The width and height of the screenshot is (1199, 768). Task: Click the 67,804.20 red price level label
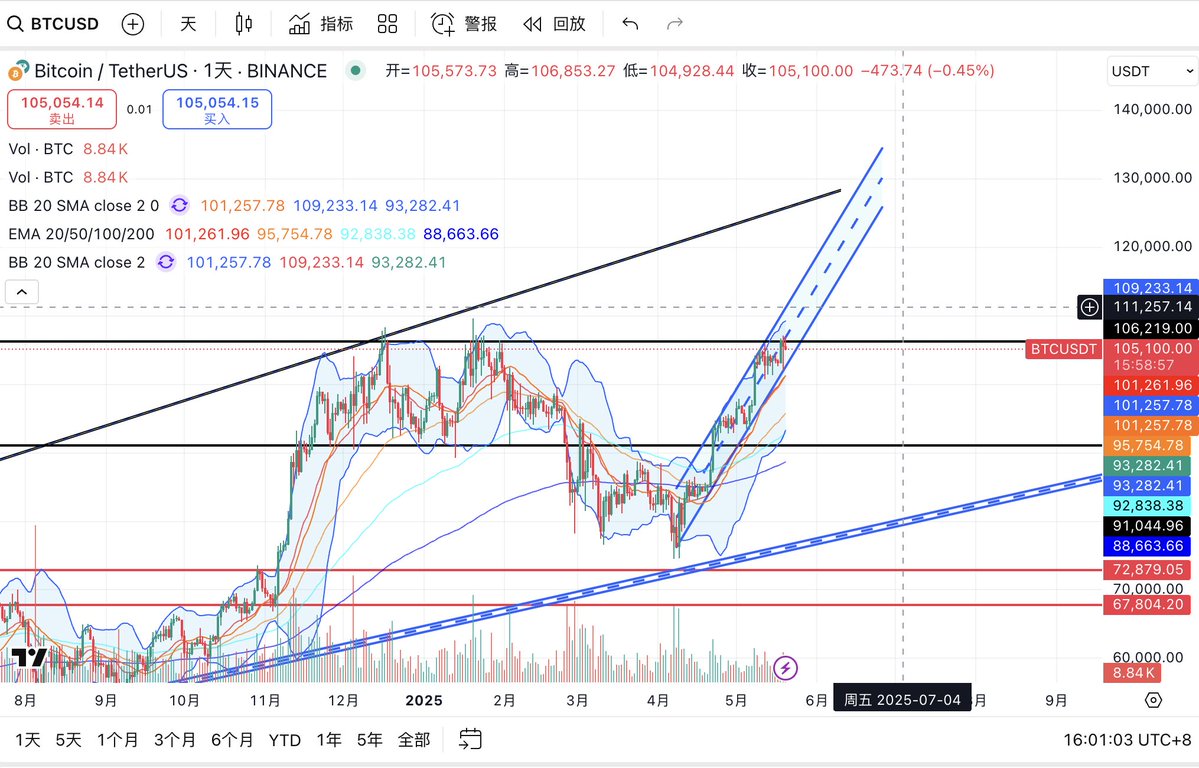point(1147,604)
